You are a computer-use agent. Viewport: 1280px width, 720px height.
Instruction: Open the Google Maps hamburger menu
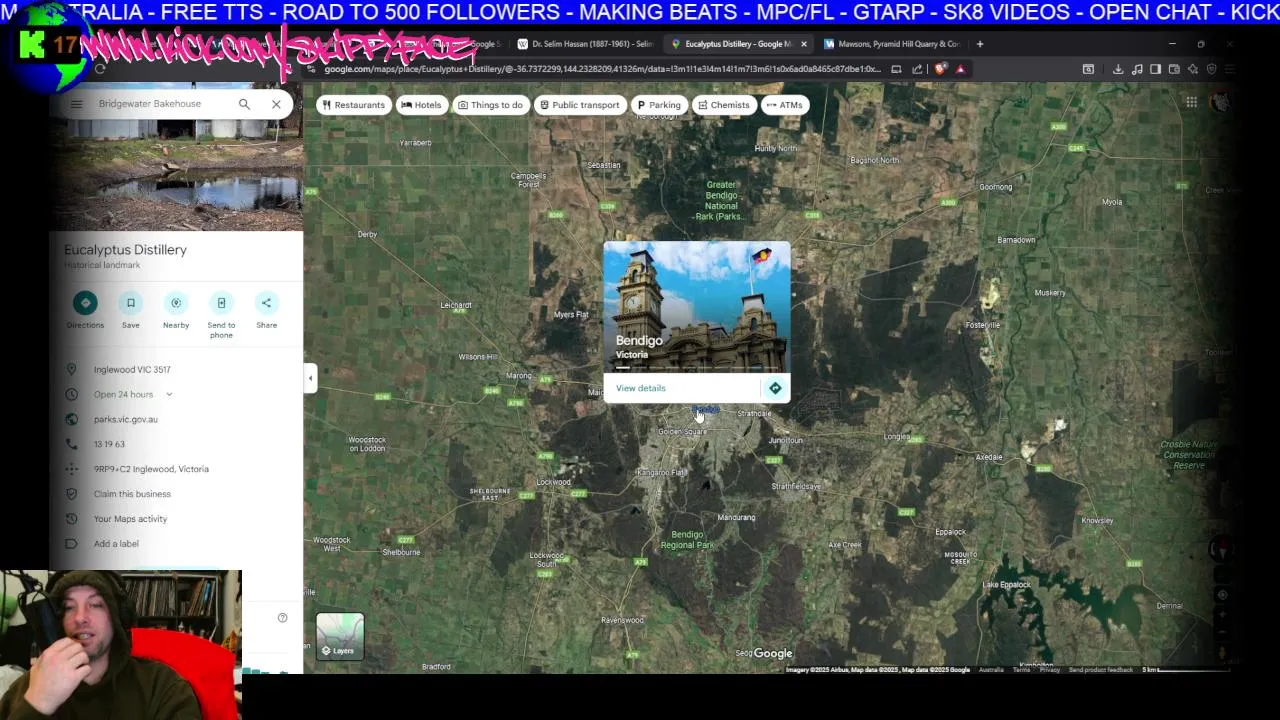77,104
